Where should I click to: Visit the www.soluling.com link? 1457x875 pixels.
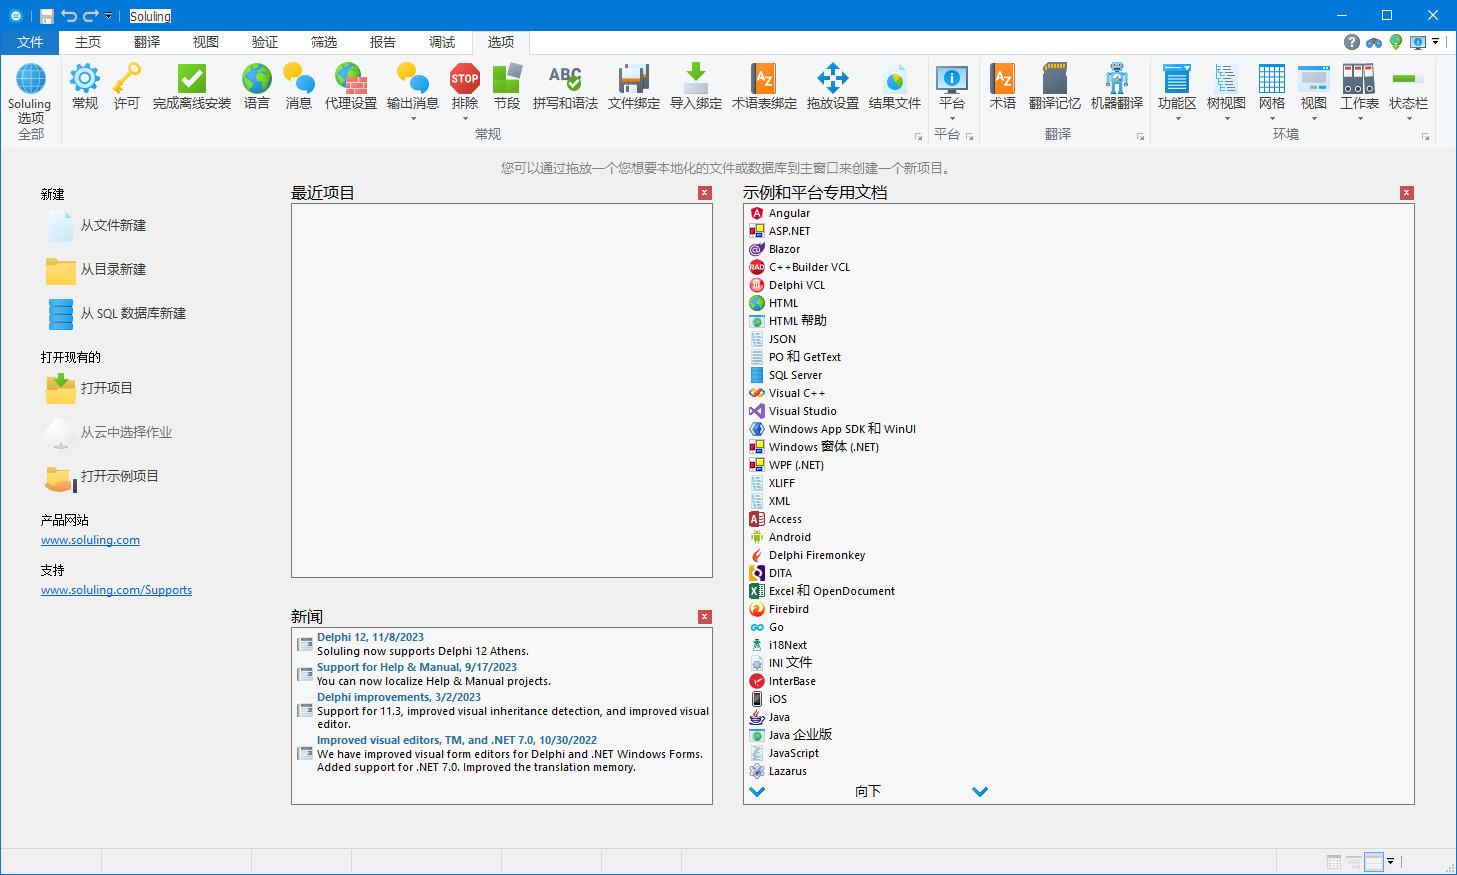(x=90, y=539)
